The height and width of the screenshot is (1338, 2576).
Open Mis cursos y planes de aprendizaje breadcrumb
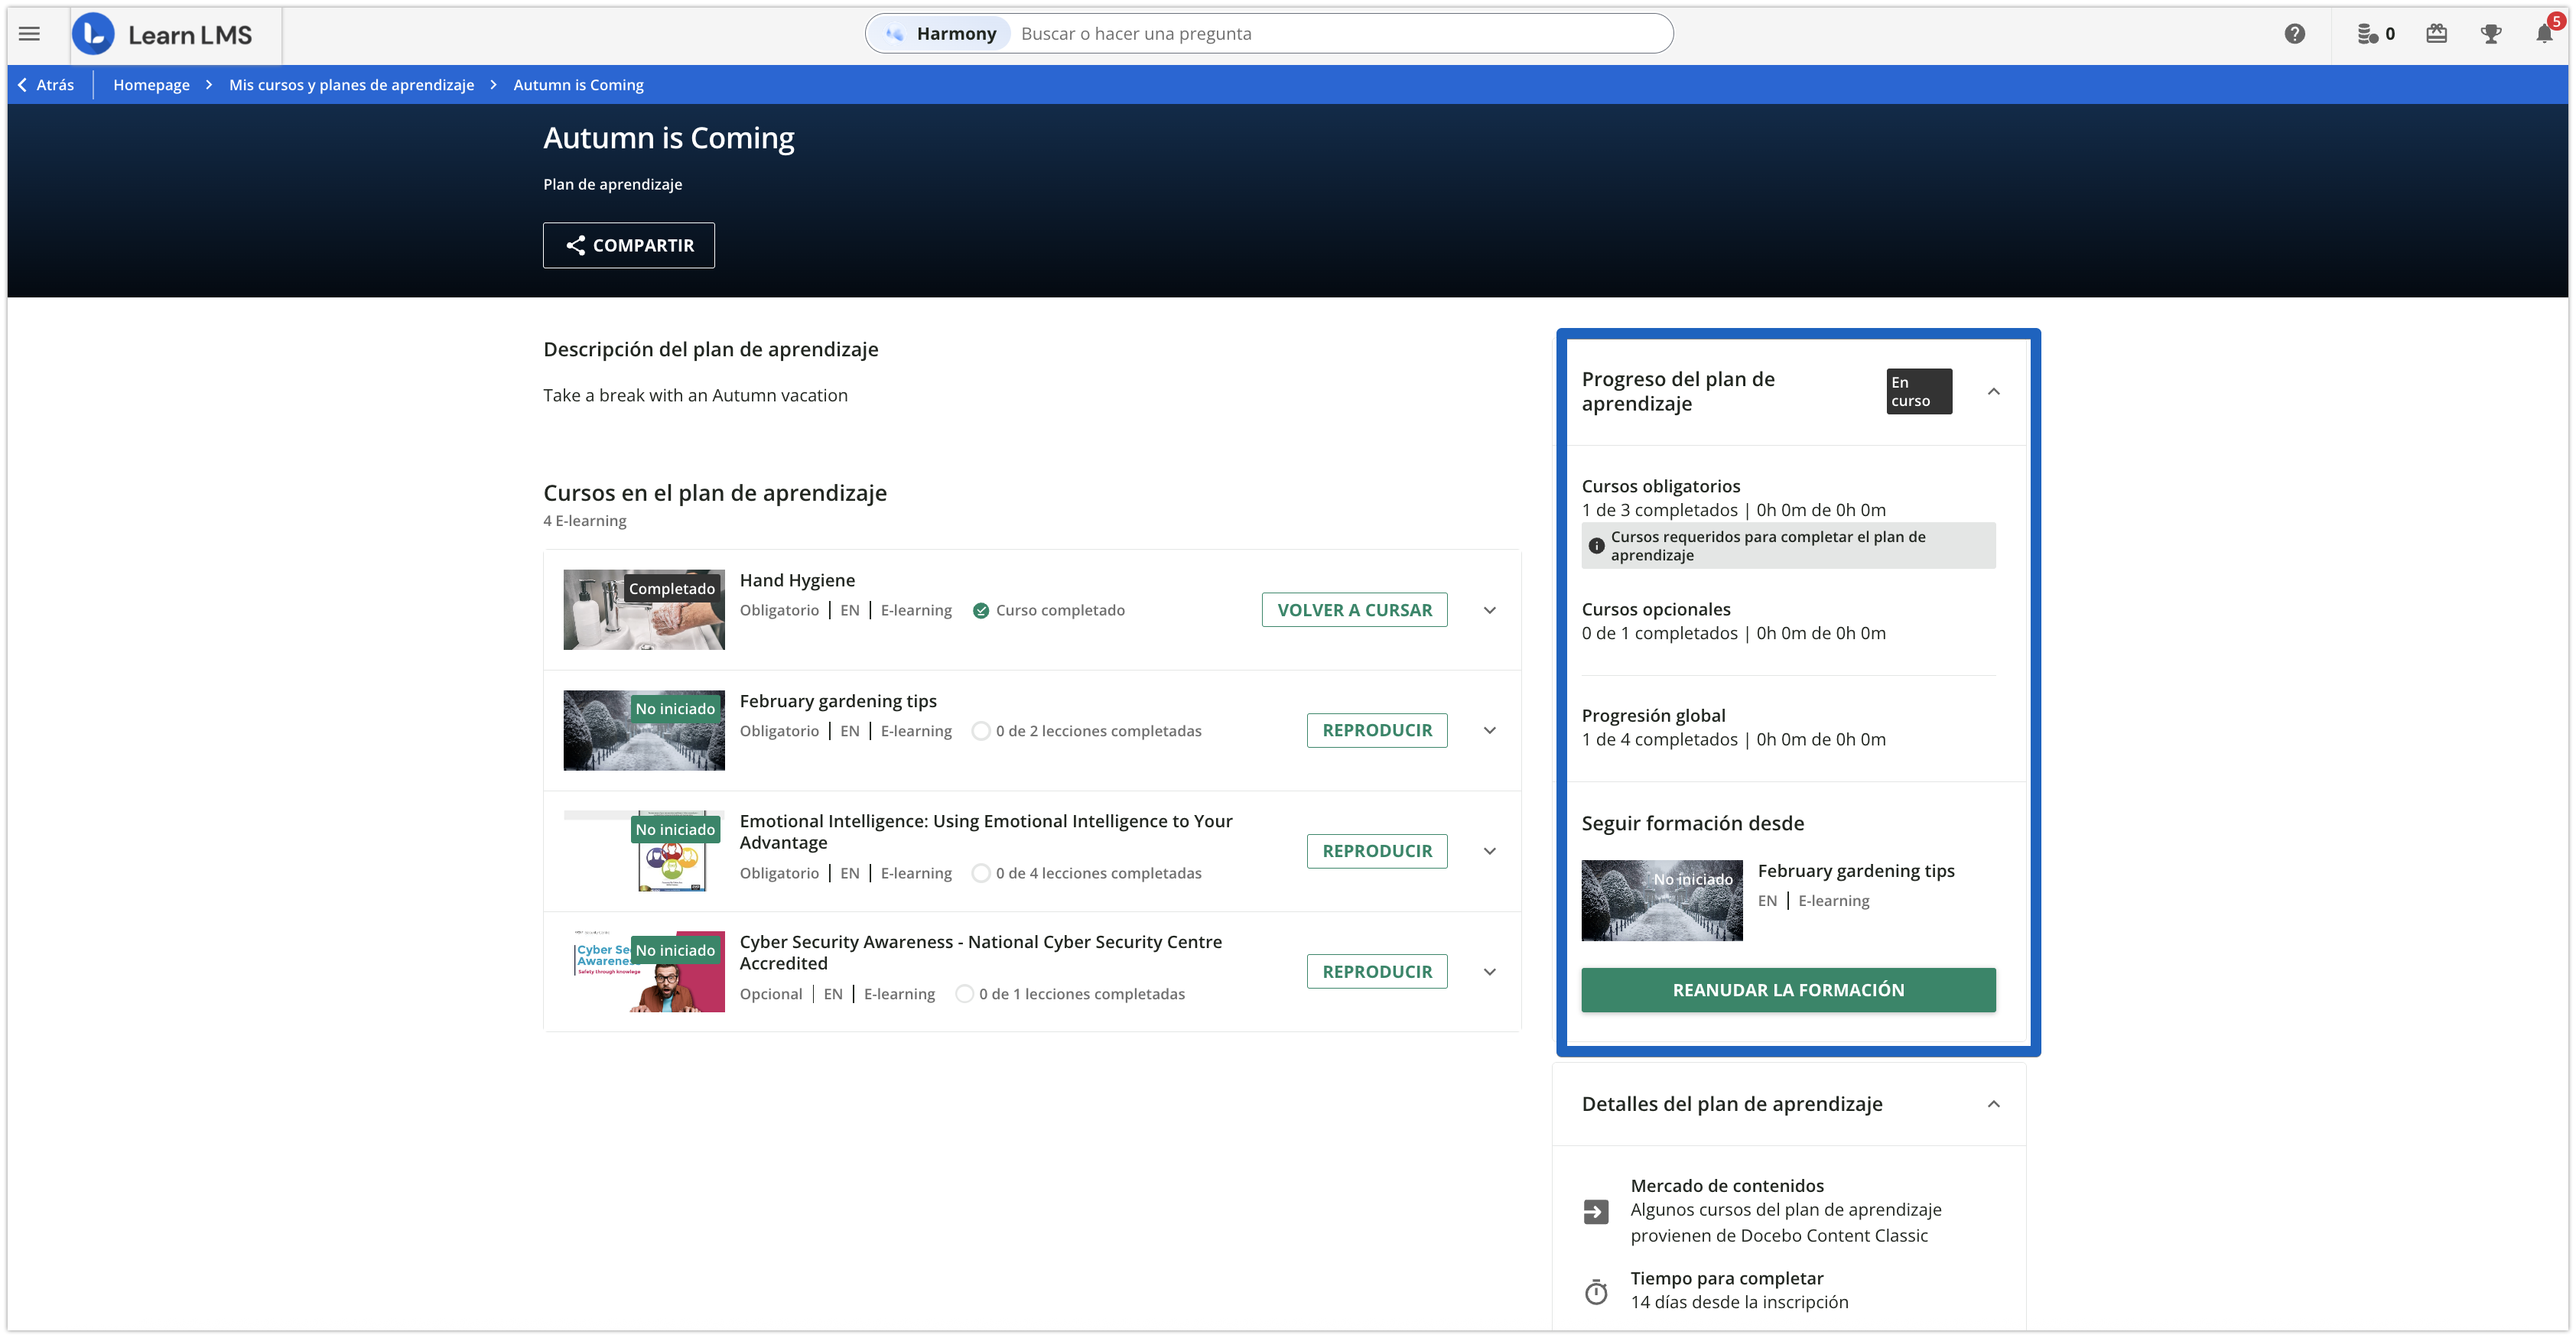pyautogui.click(x=351, y=85)
